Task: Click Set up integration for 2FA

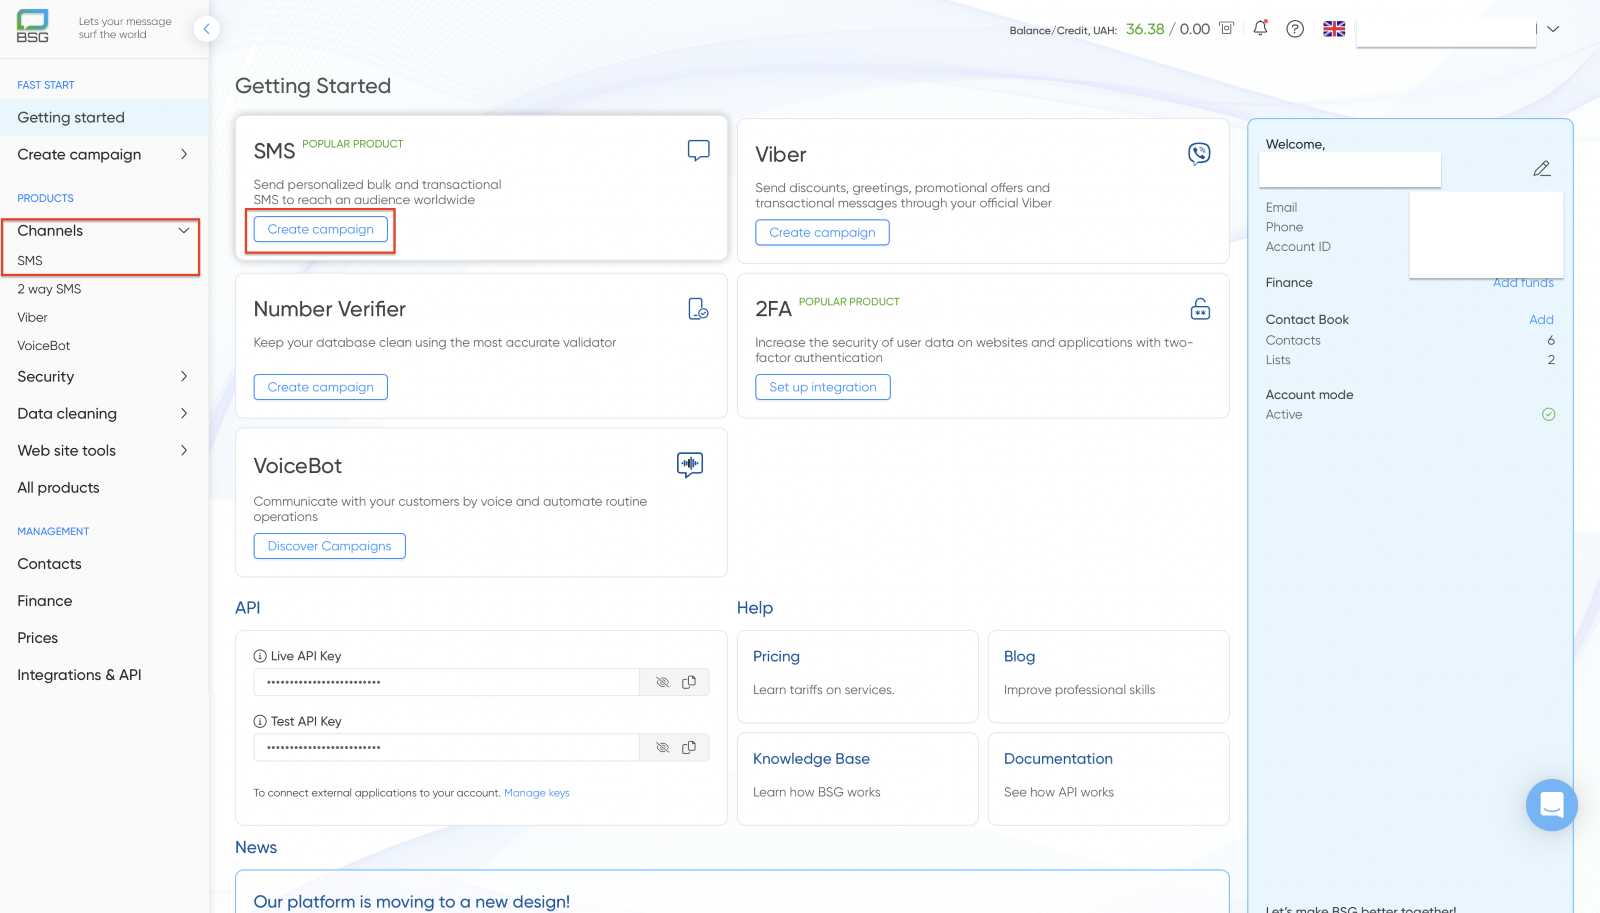Action: [822, 387]
